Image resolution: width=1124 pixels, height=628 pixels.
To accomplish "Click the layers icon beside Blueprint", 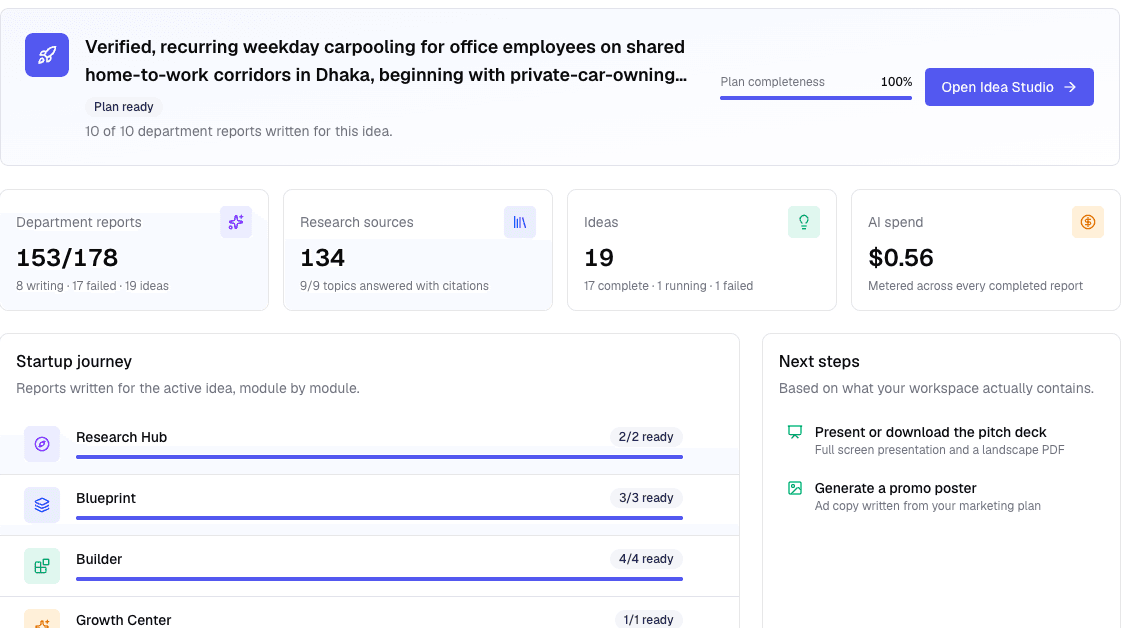I will click(42, 505).
